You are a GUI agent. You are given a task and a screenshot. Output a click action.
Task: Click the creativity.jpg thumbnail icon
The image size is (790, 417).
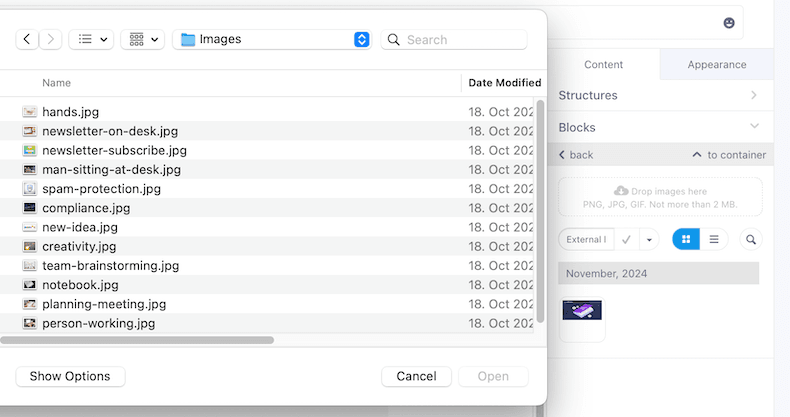point(30,246)
